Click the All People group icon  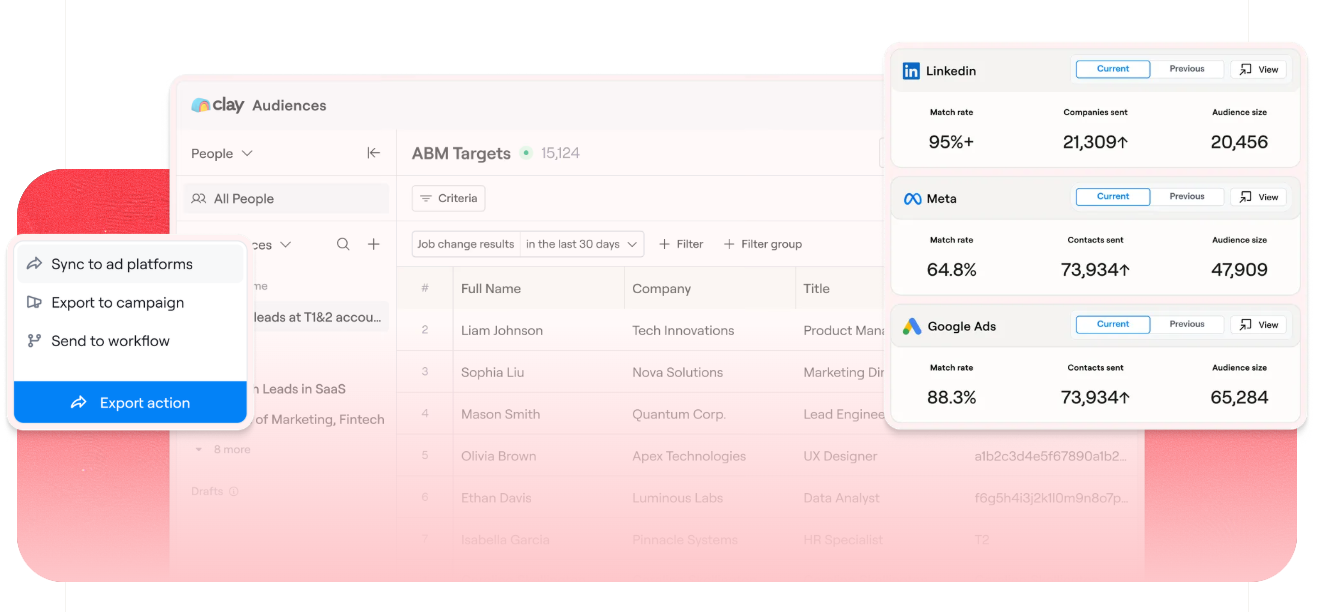[x=199, y=199]
